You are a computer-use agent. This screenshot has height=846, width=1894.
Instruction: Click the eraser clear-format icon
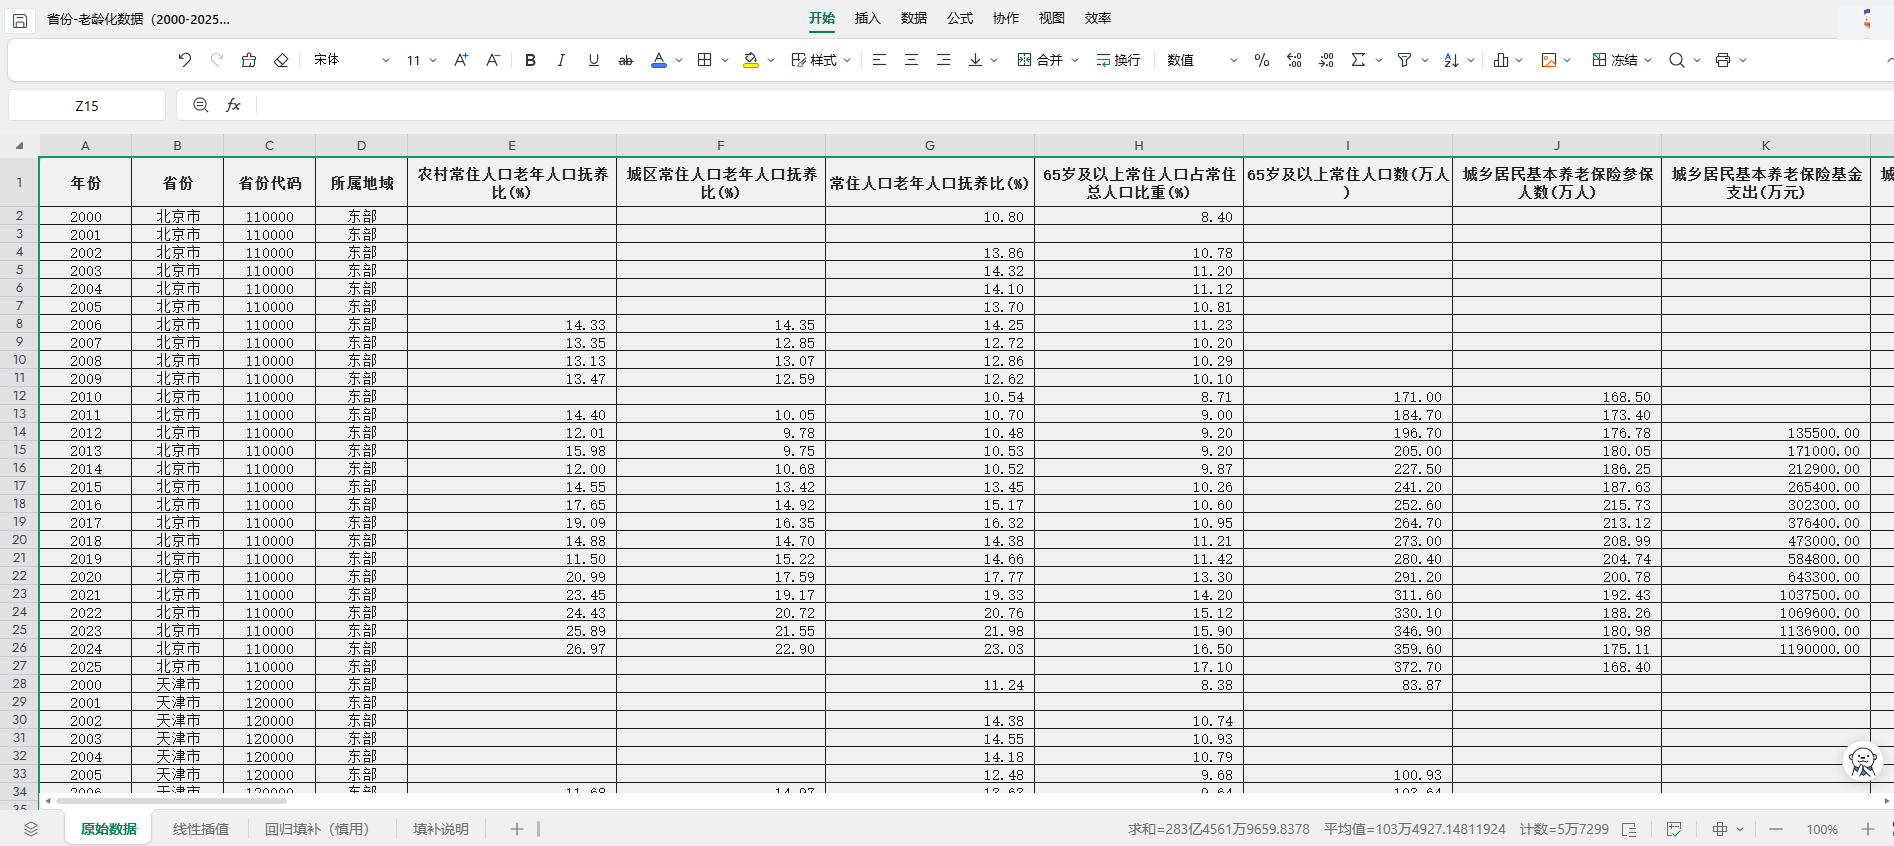coord(281,60)
